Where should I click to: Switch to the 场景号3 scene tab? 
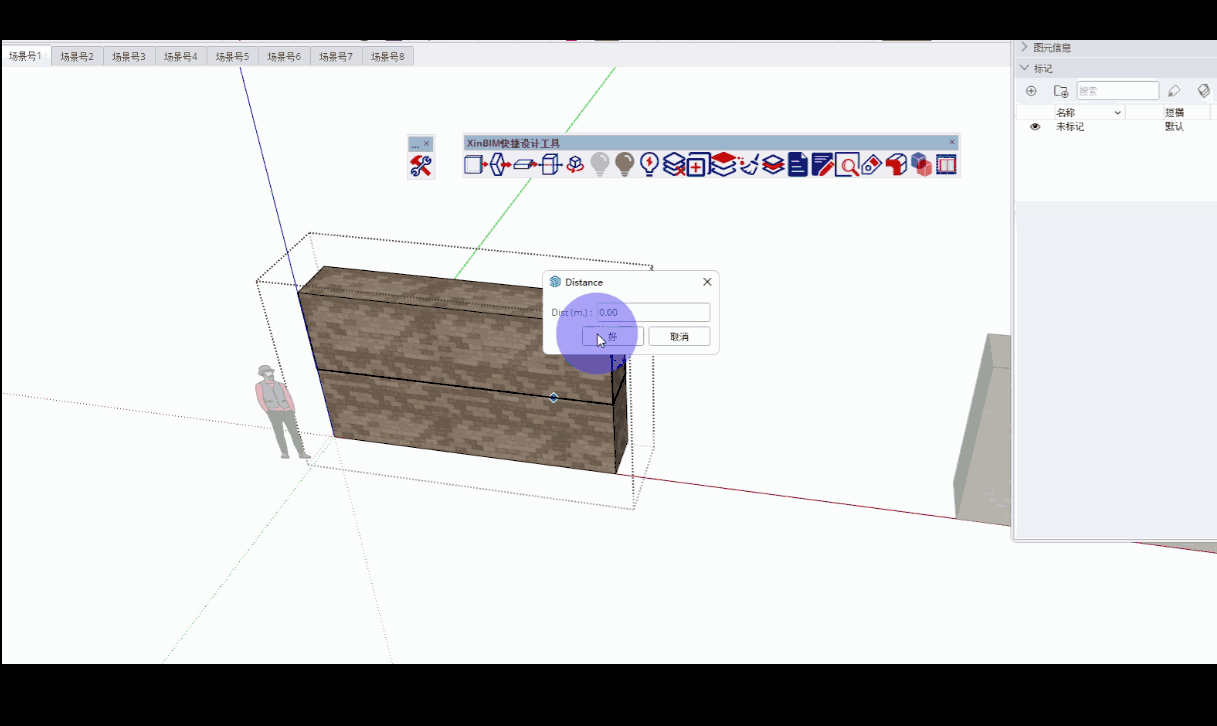click(x=129, y=57)
